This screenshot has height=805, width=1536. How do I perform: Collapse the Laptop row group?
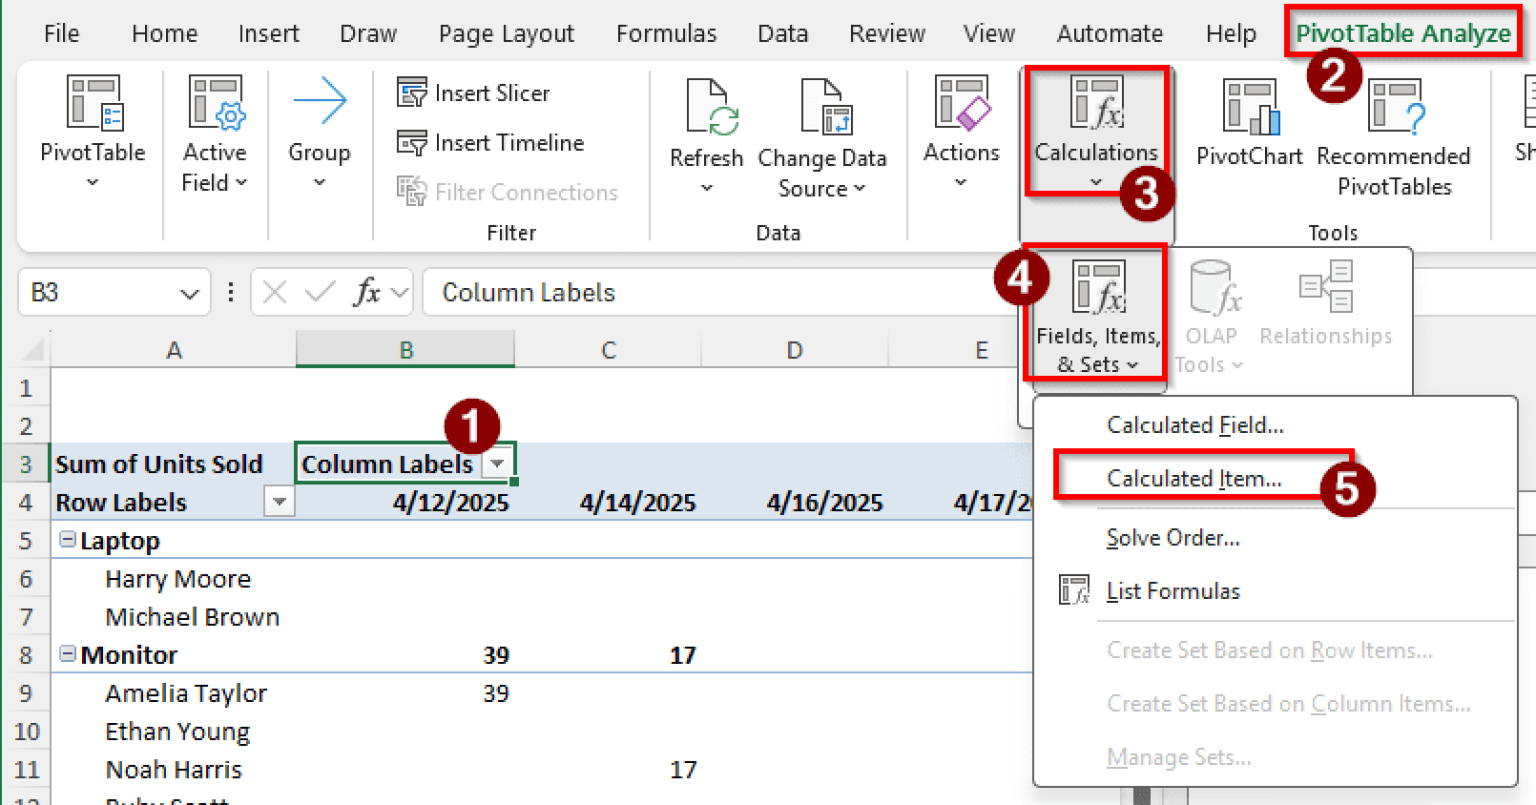point(67,540)
